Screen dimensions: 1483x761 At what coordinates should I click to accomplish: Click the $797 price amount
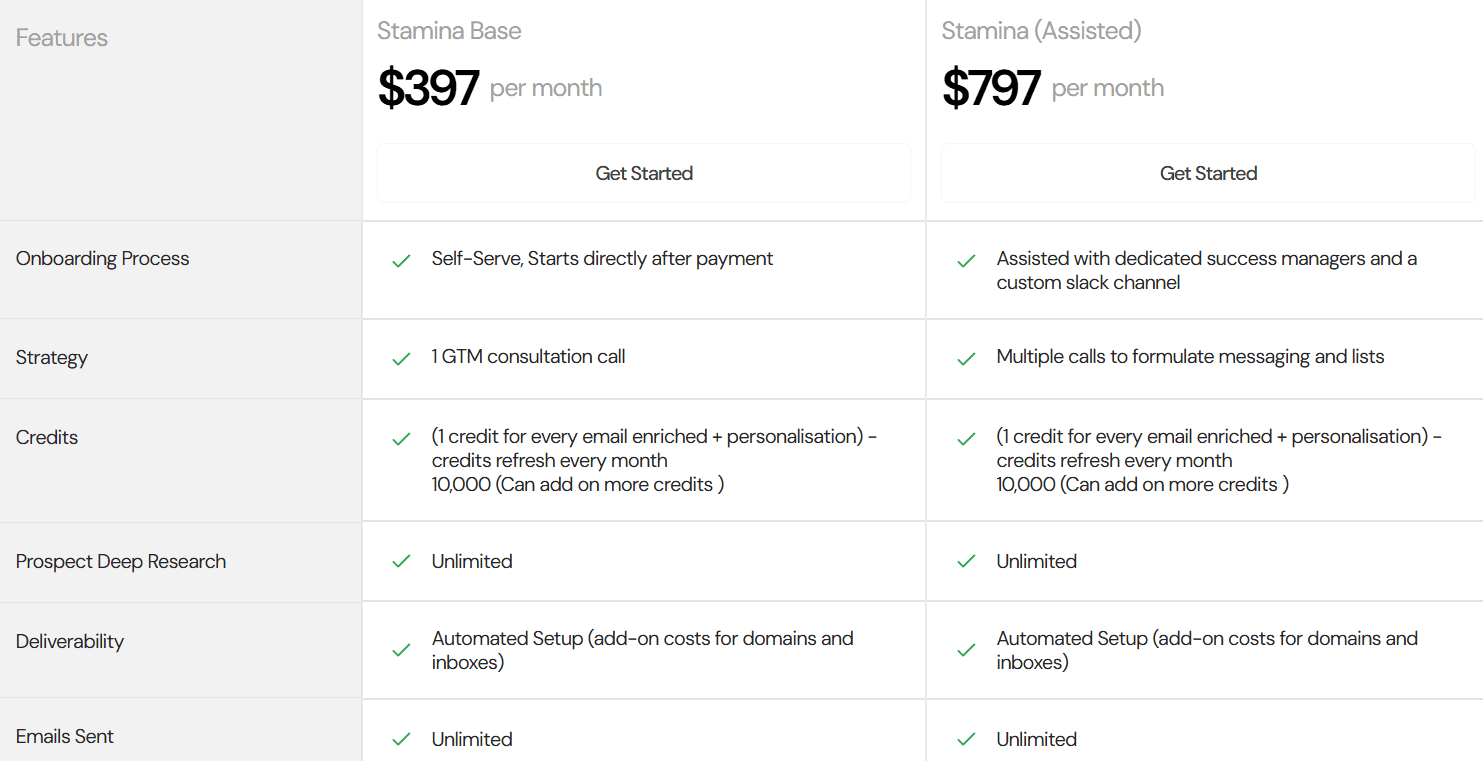click(991, 88)
